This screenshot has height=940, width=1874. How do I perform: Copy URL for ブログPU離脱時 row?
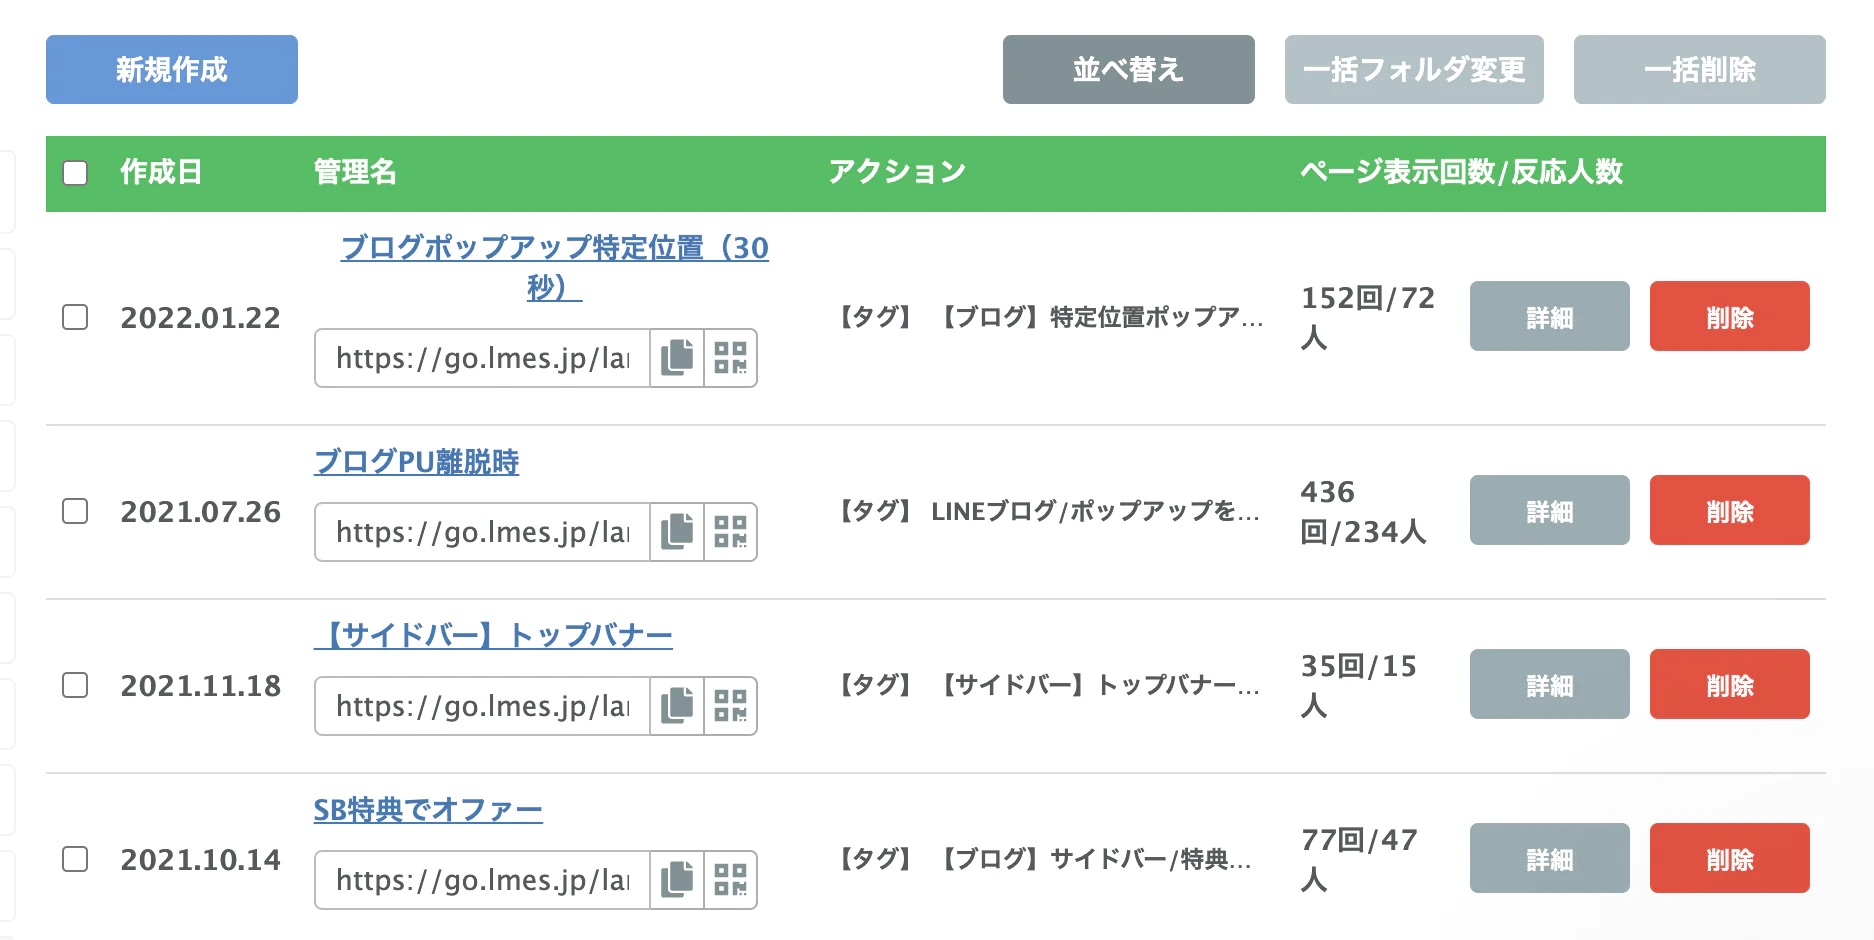(x=677, y=532)
